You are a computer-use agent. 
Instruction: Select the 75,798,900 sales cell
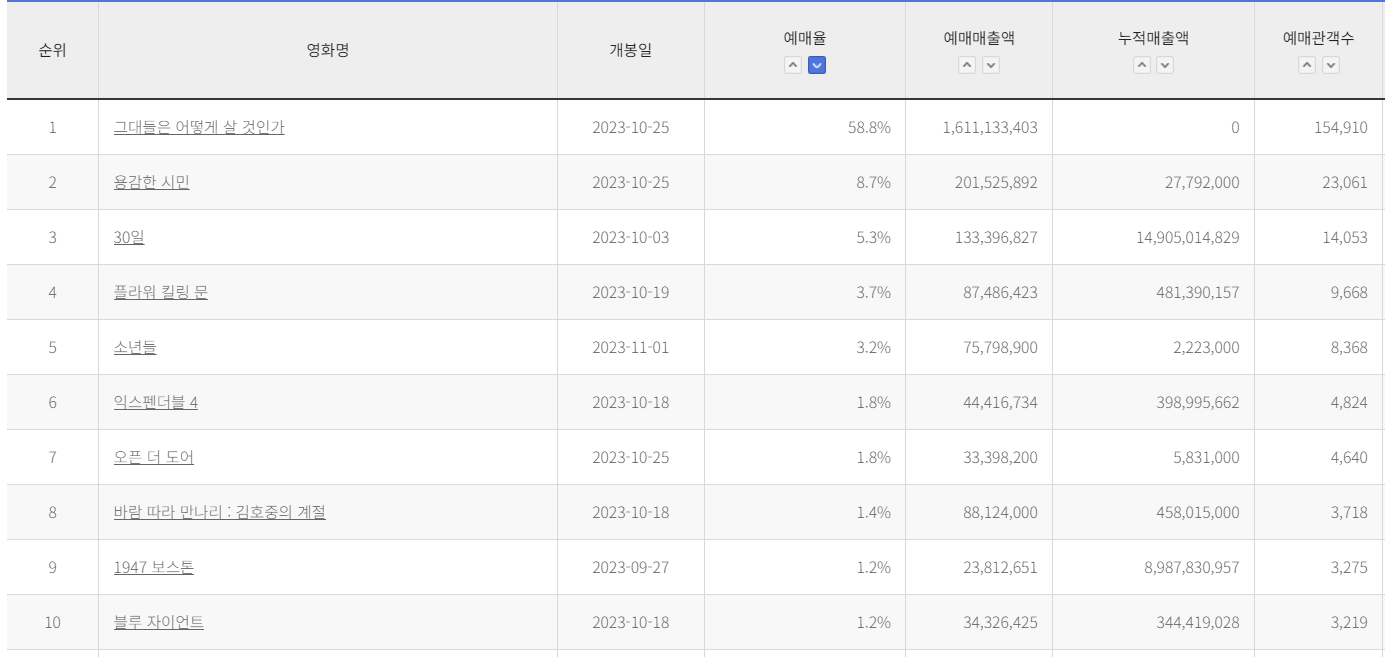pyautogui.click(x=979, y=347)
